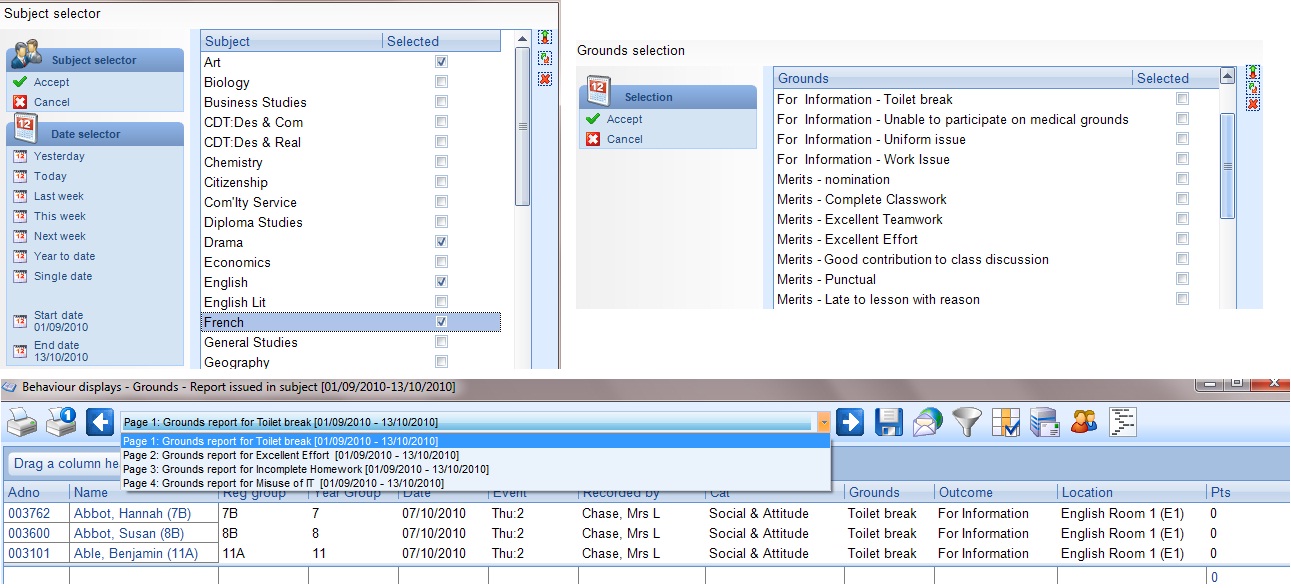Image resolution: width=1291 pixels, height=588 pixels.
Task: Select Page 1: Grounds report for Toilet break option
Action: (475, 441)
